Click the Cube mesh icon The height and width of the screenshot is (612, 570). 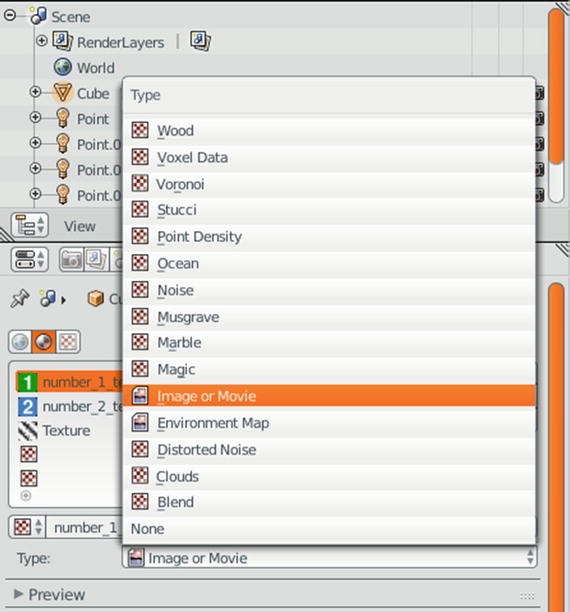[62, 93]
